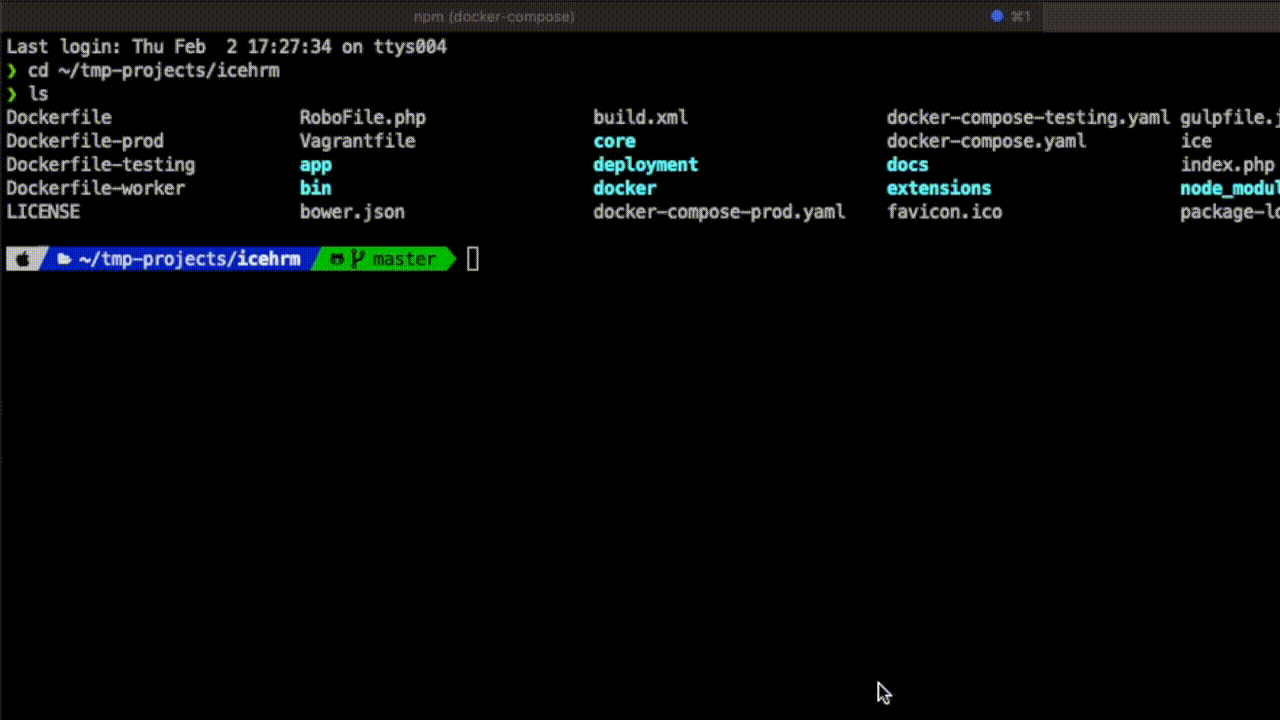
Task: Click the folder icon before the prompt path
Action: tap(64, 258)
